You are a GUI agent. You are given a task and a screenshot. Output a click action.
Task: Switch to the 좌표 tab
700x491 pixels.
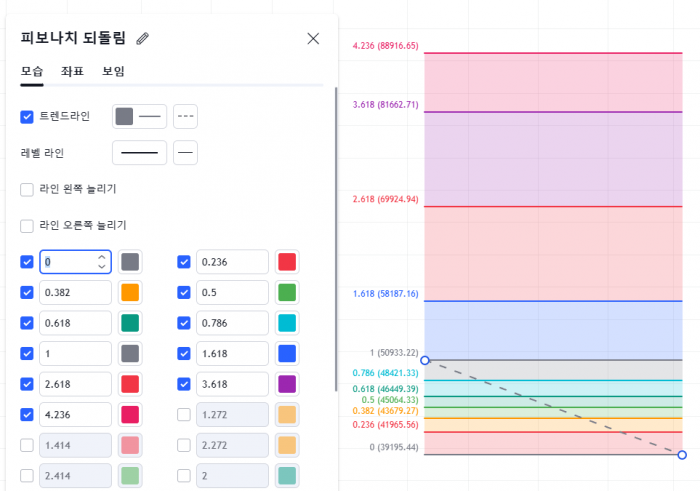(x=72, y=71)
